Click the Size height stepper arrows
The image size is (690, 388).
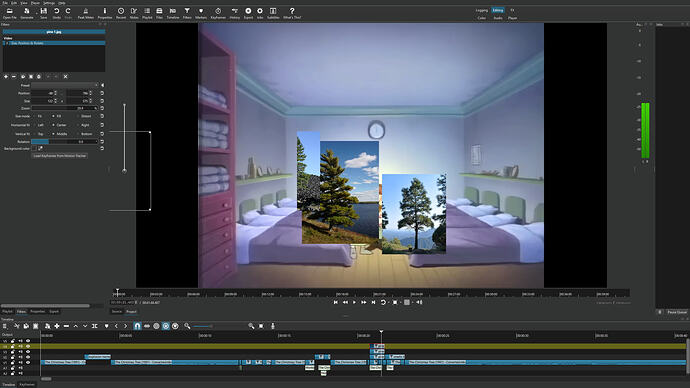click(91, 101)
